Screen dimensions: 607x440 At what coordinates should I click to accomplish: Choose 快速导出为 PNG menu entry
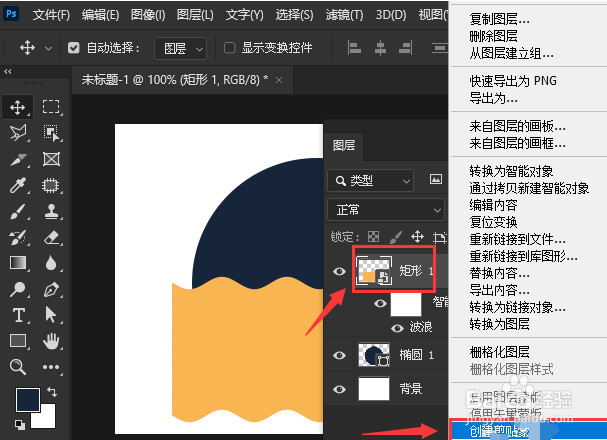point(513,81)
